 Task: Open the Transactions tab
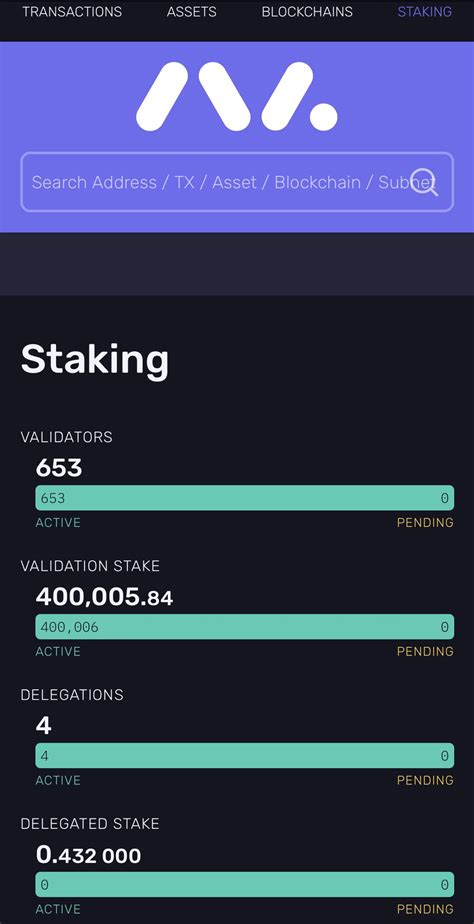(x=72, y=11)
